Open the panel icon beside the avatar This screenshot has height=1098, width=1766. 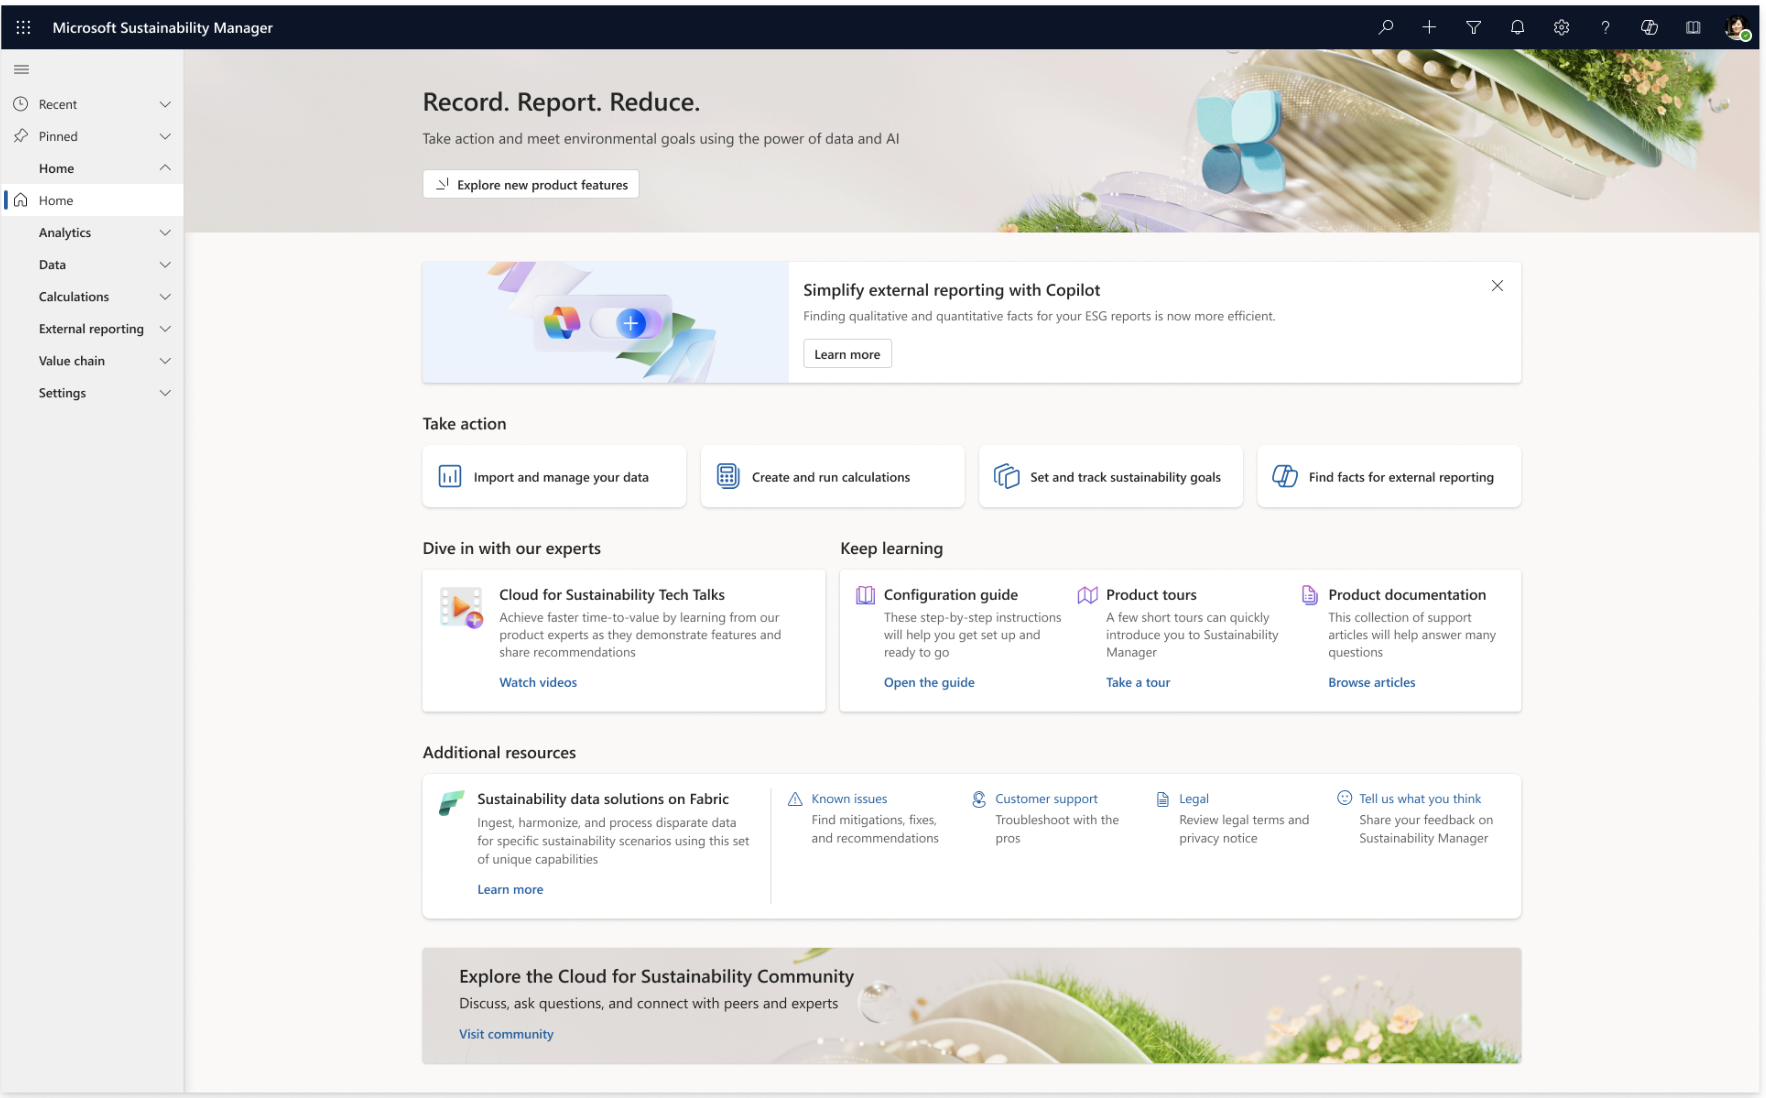(1693, 27)
